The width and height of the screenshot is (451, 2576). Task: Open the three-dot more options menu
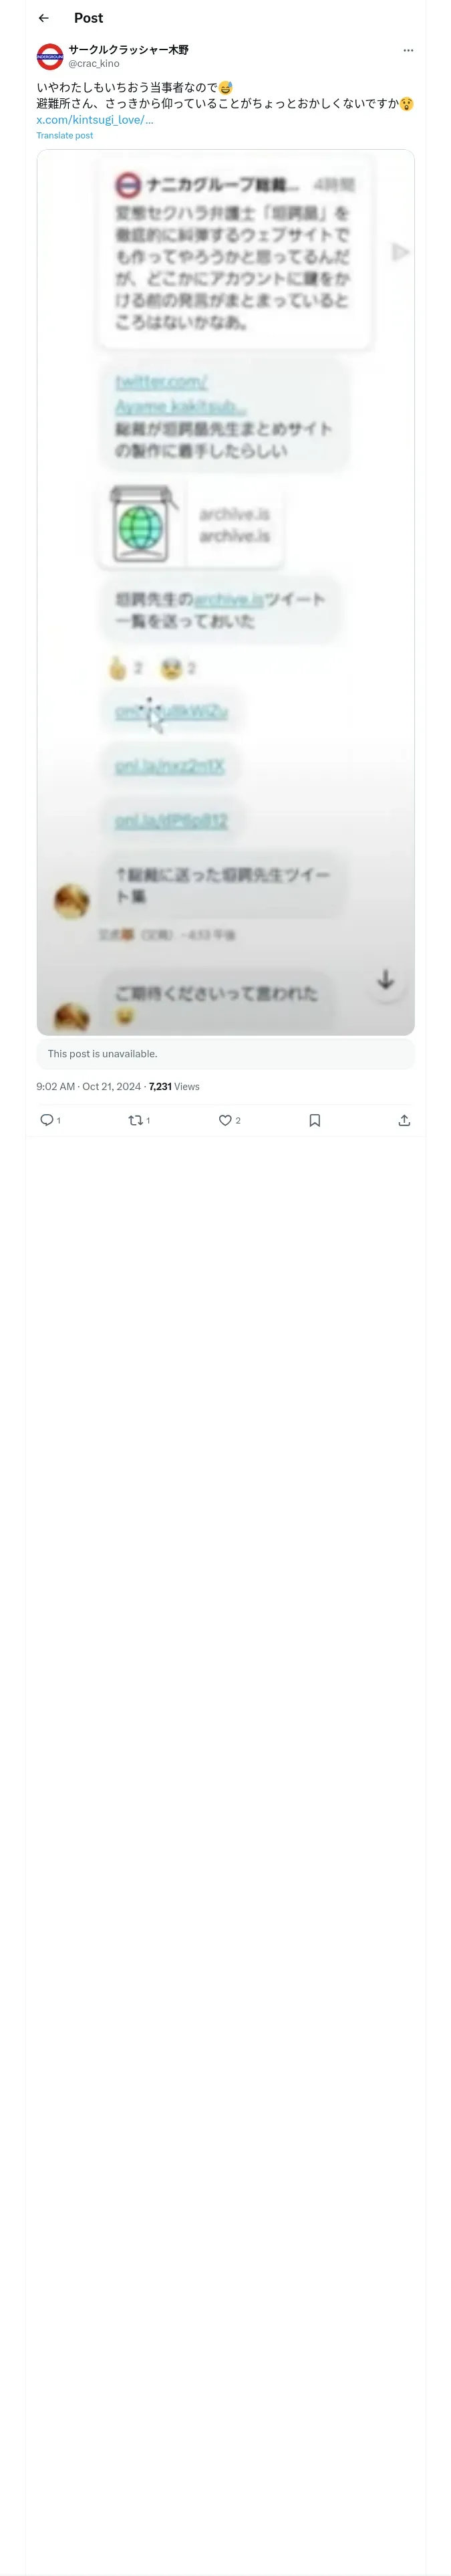(x=408, y=50)
